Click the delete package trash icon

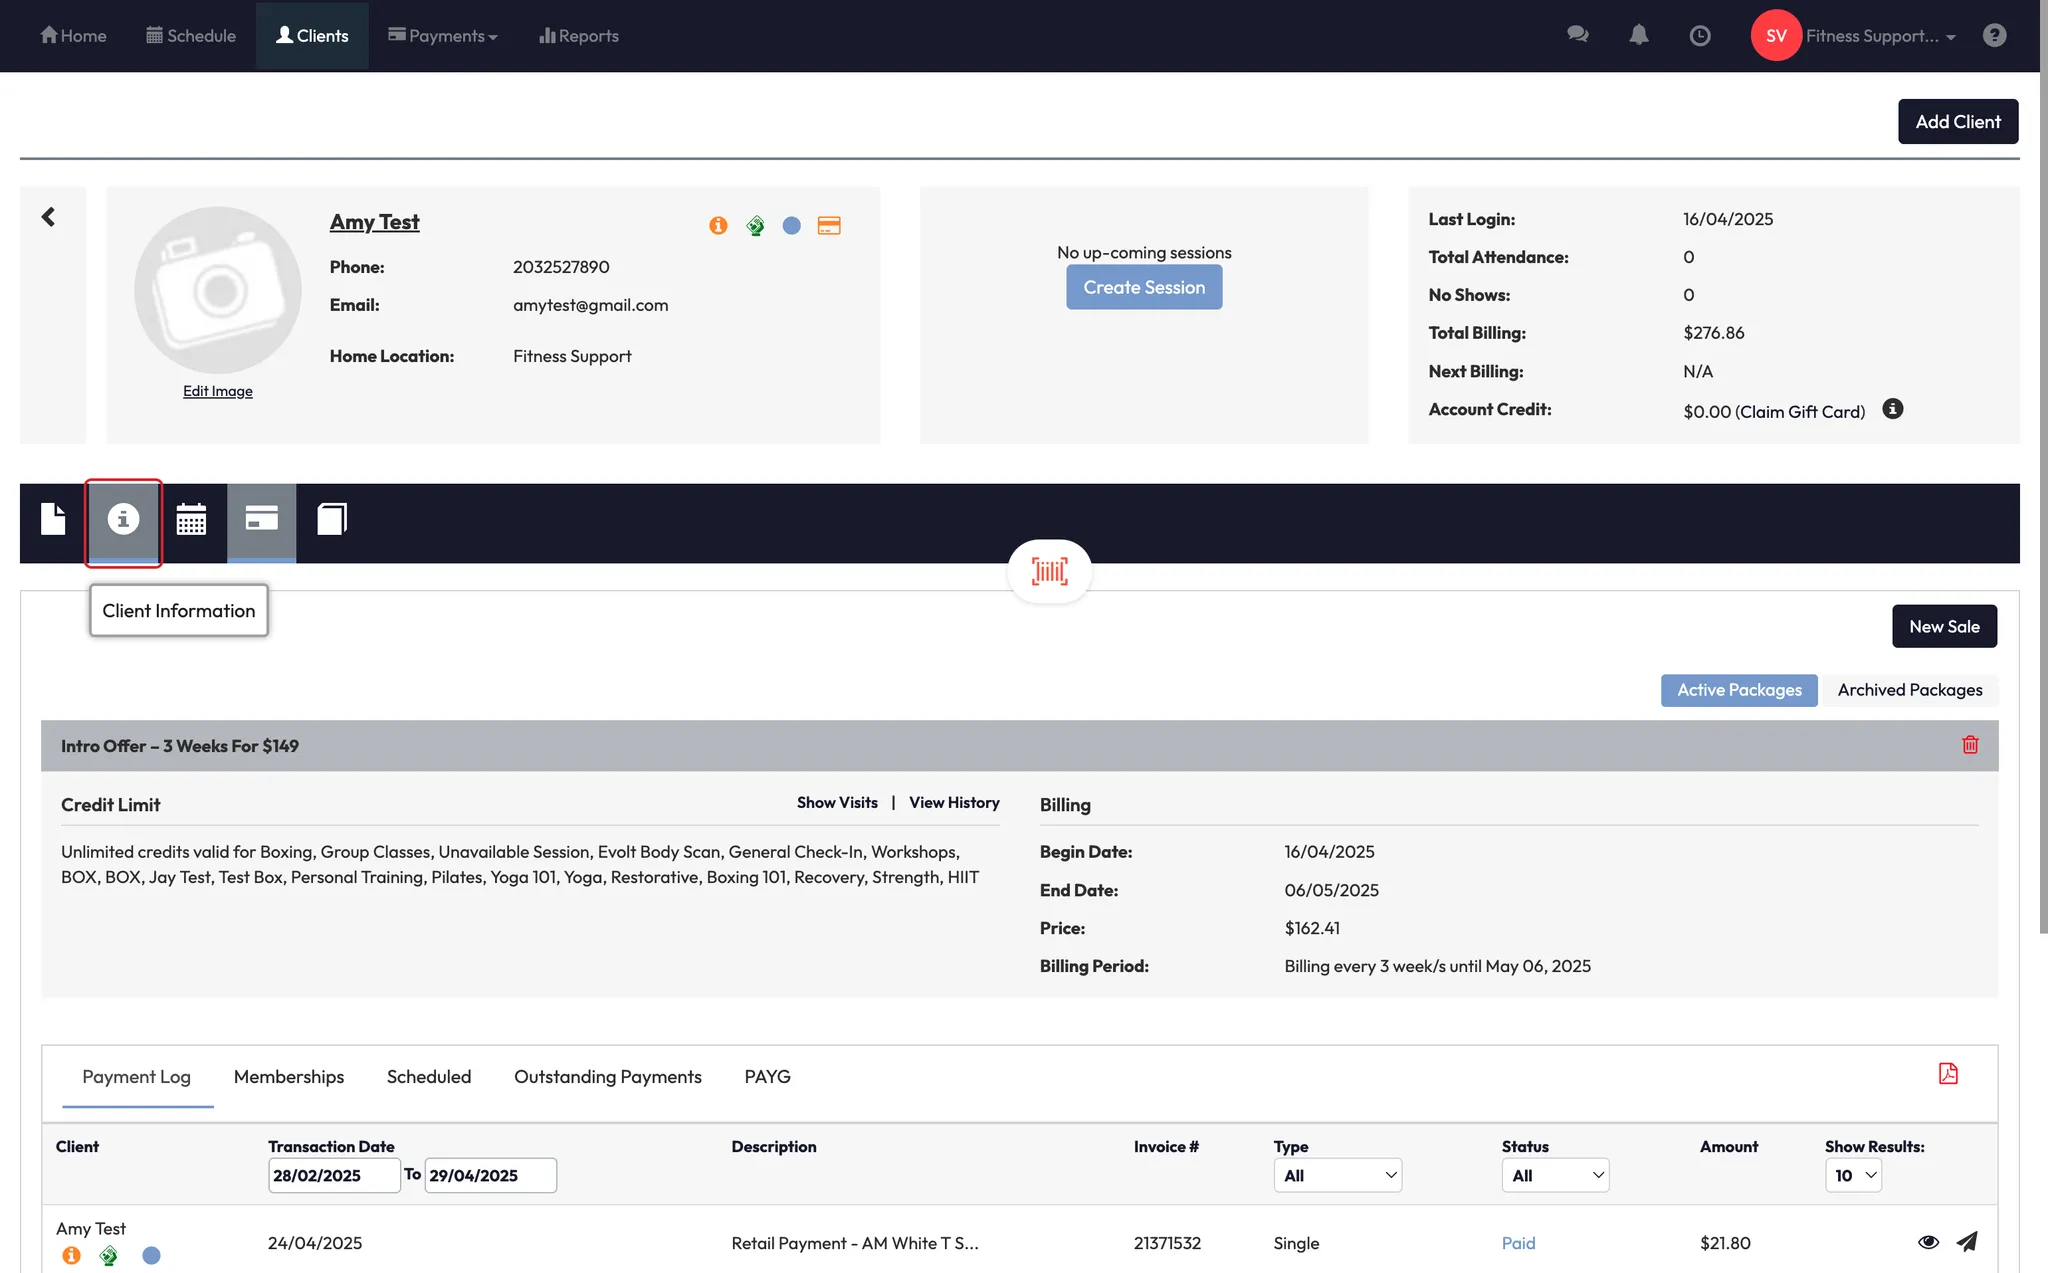click(1970, 745)
